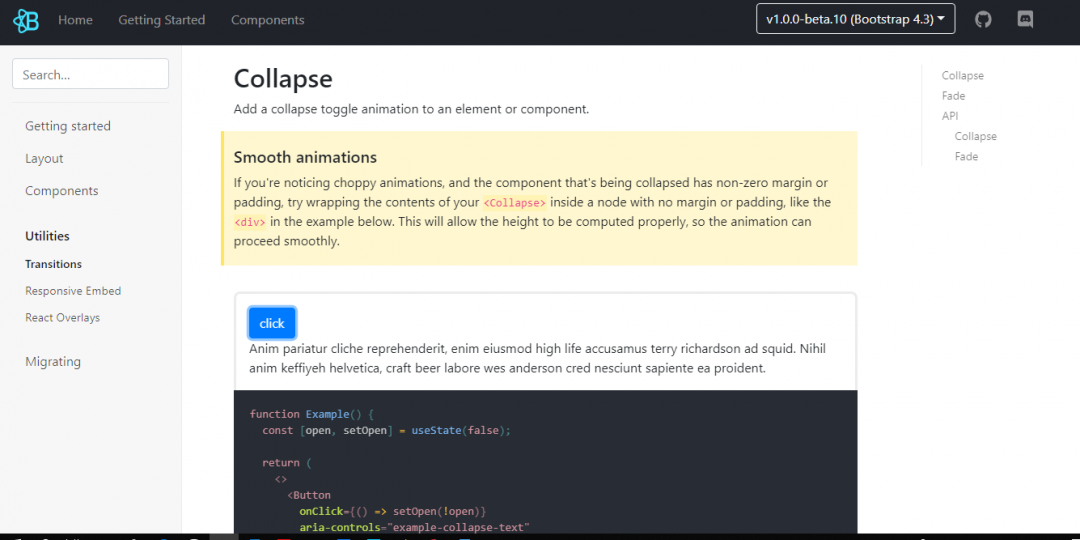Jump to Collapse under API contents

coord(975,136)
